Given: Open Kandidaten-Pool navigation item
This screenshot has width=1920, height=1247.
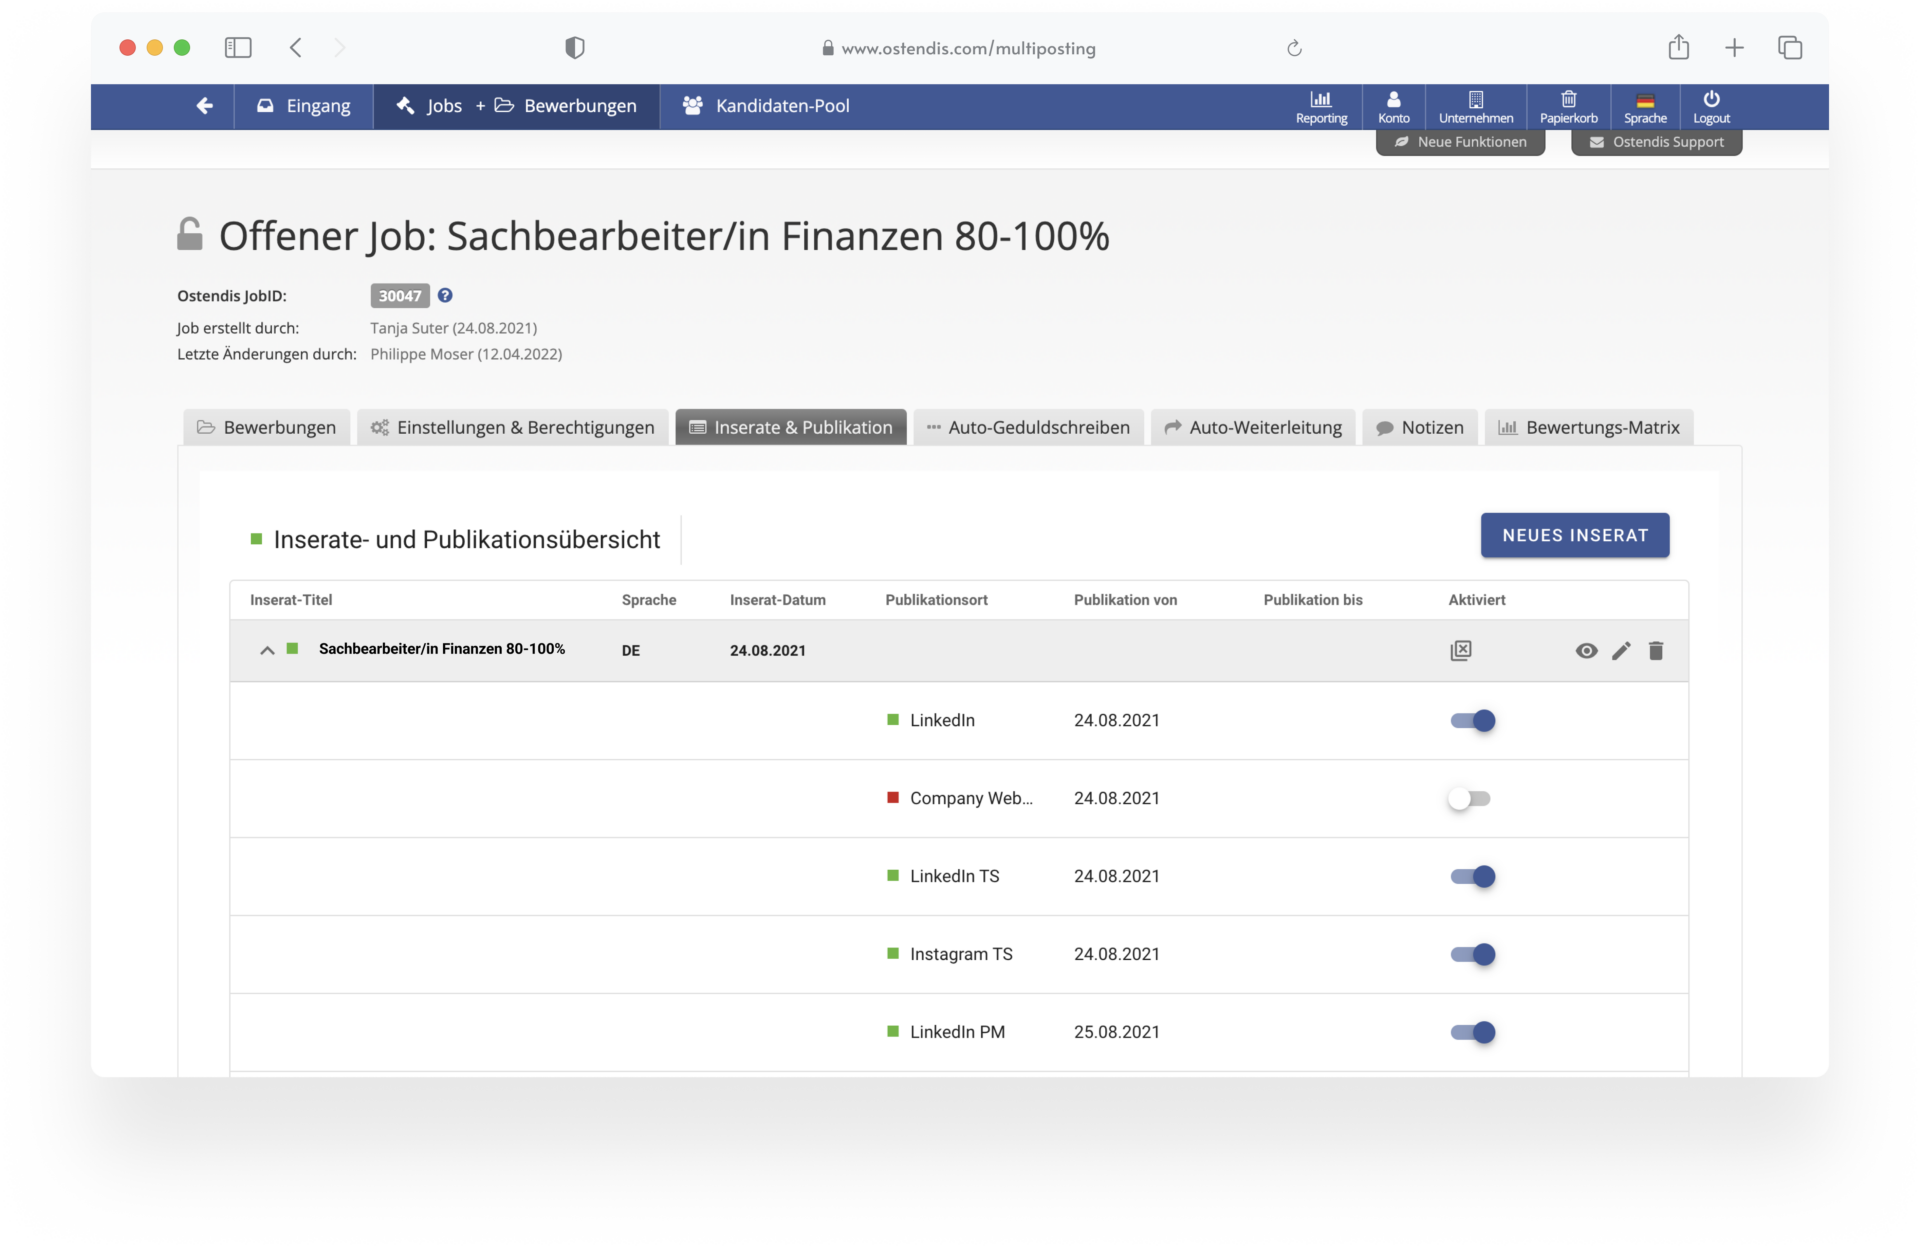Looking at the screenshot, I should tap(766, 106).
